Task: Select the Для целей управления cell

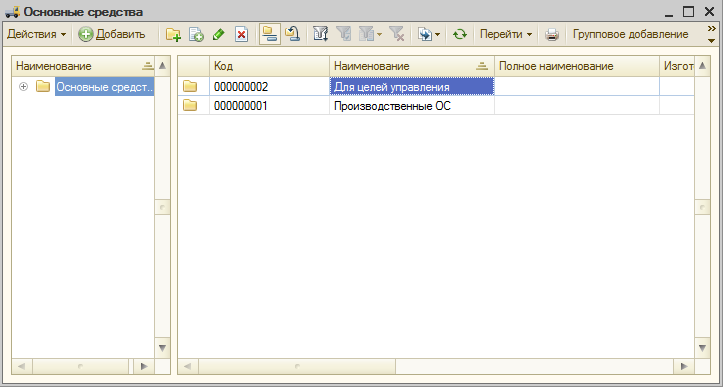Action: pyautogui.click(x=412, y=87)
